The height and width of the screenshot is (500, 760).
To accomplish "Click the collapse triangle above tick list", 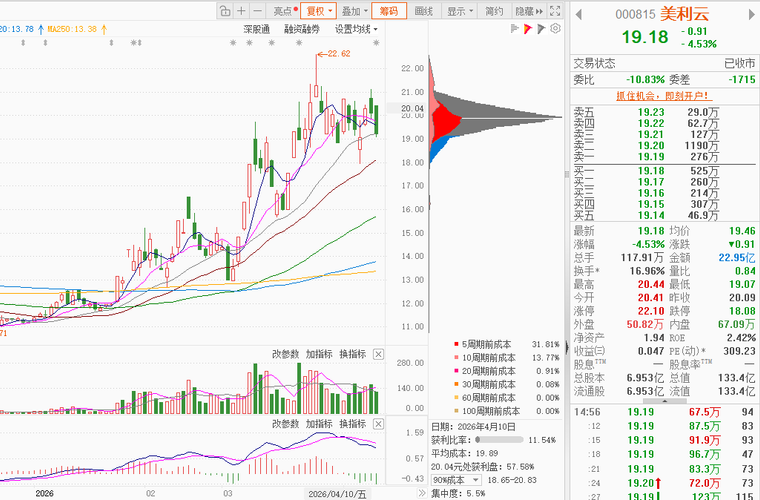I will point(665,401).
